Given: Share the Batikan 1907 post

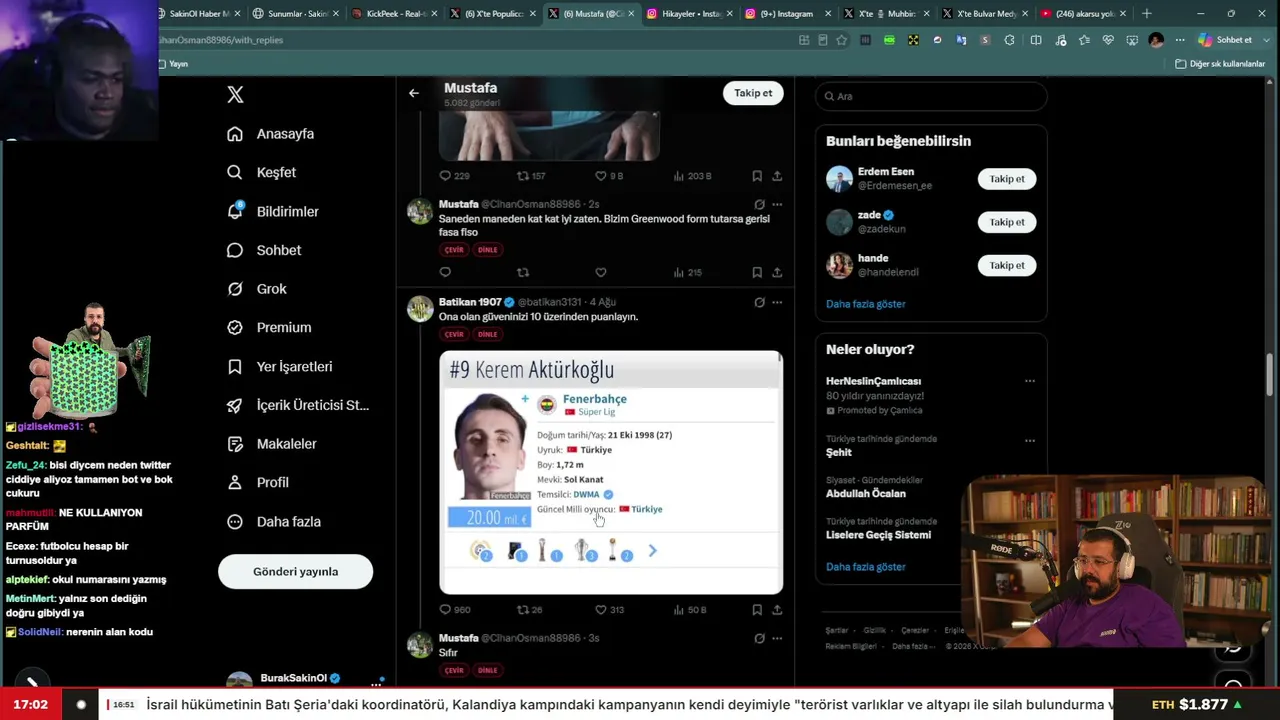Looking at the screenshot, I should pyautogui.click(x=777, y=610).
